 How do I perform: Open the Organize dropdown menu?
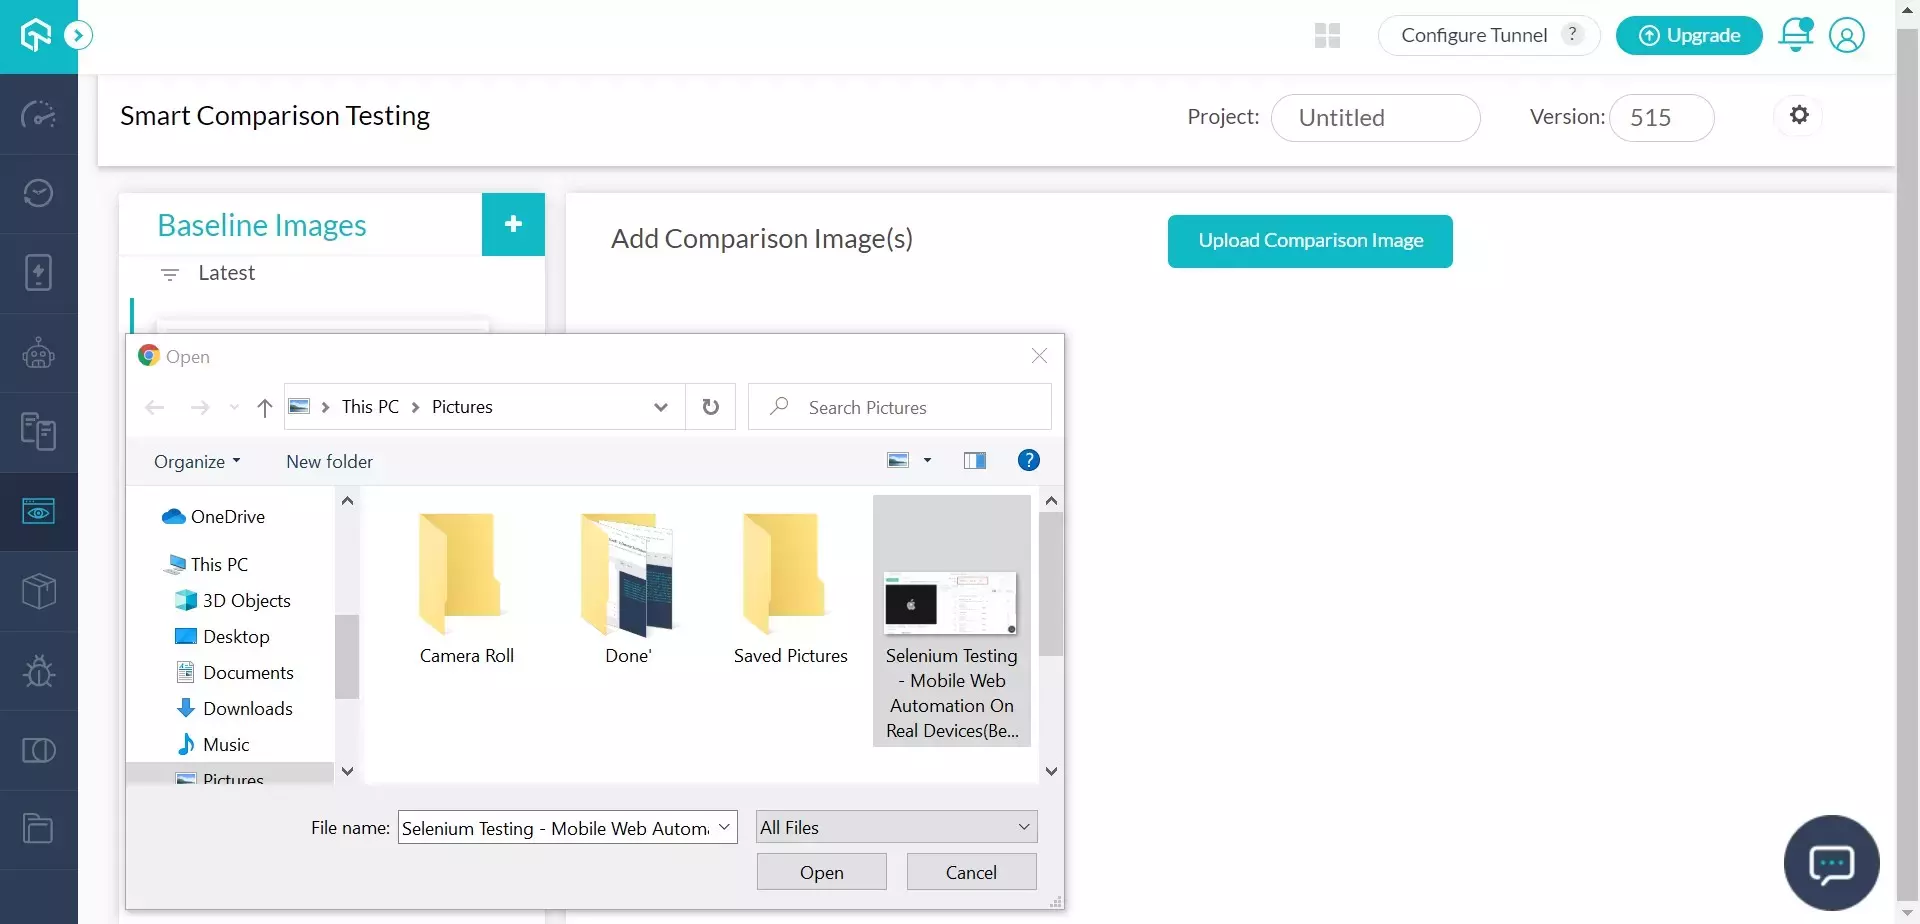click(197, 461)
